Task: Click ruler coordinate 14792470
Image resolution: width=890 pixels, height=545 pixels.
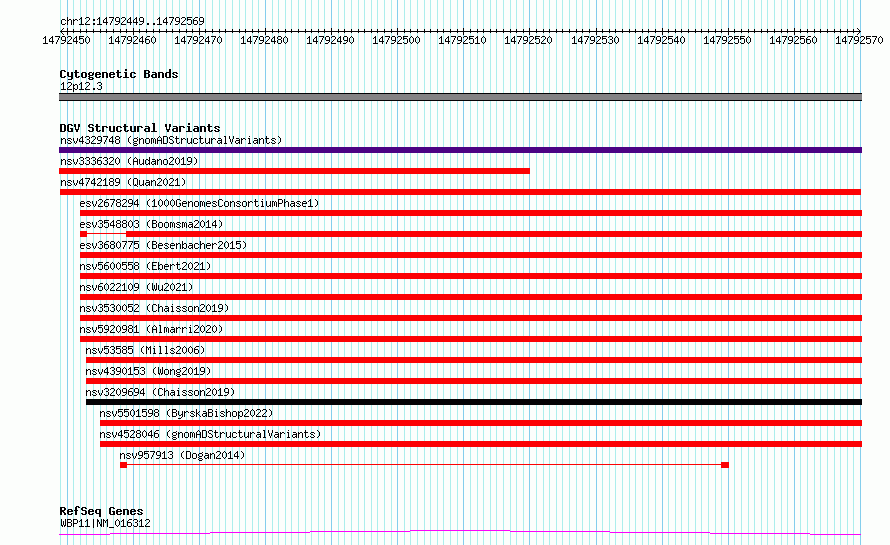Action: click(x=198, y=40)
